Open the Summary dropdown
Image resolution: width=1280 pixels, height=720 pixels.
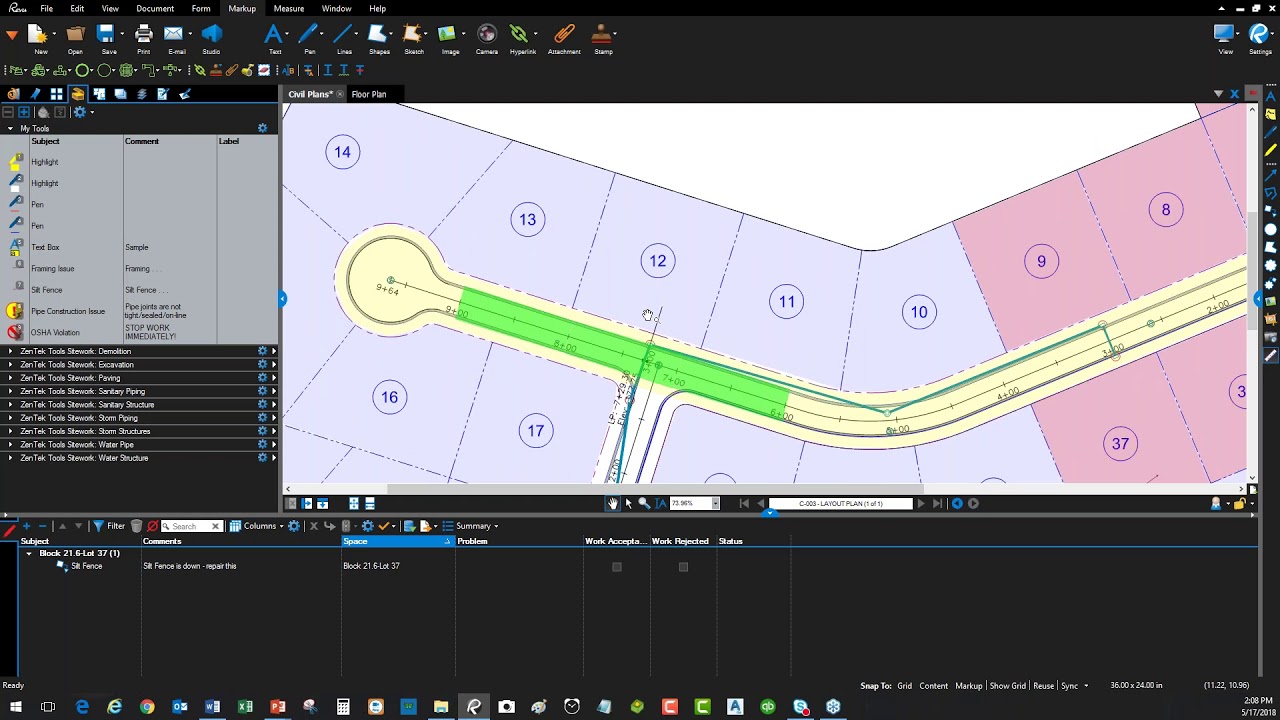coord(471,526)
